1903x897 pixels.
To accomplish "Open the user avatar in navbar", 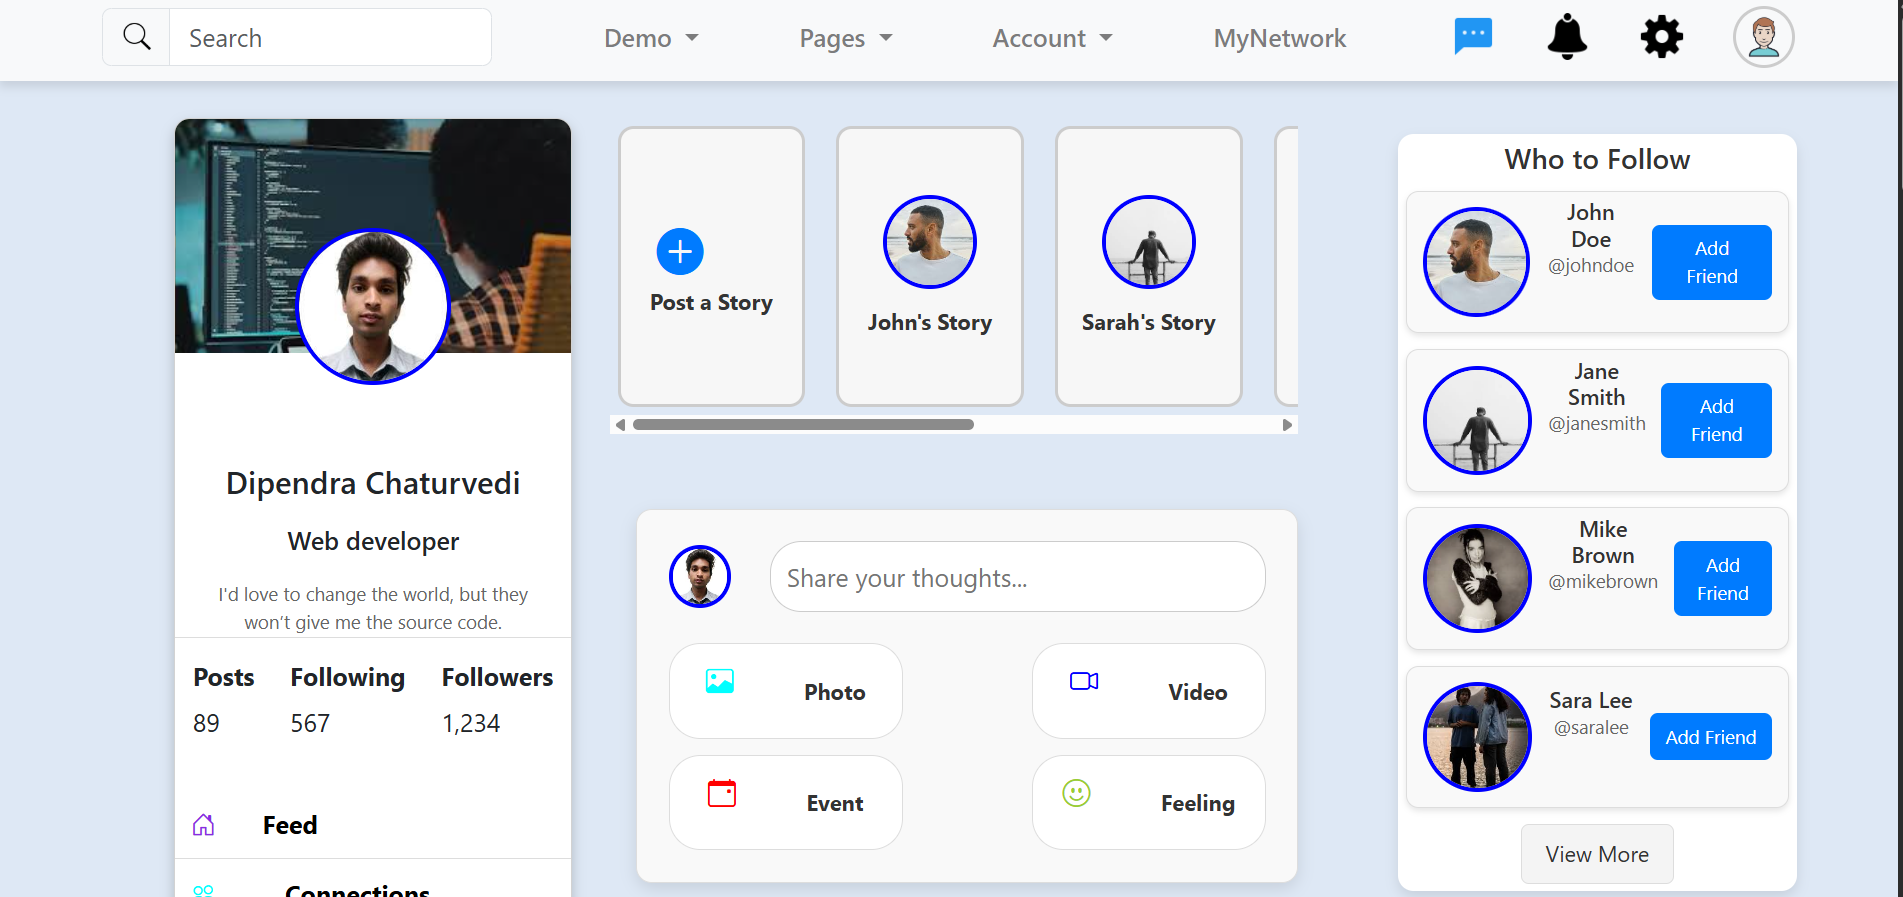I will click(x=1764, y=37).
